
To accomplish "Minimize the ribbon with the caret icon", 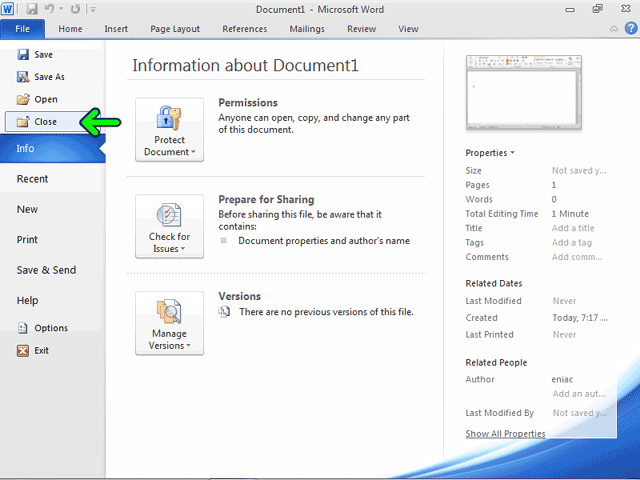I will coord(614,29).
